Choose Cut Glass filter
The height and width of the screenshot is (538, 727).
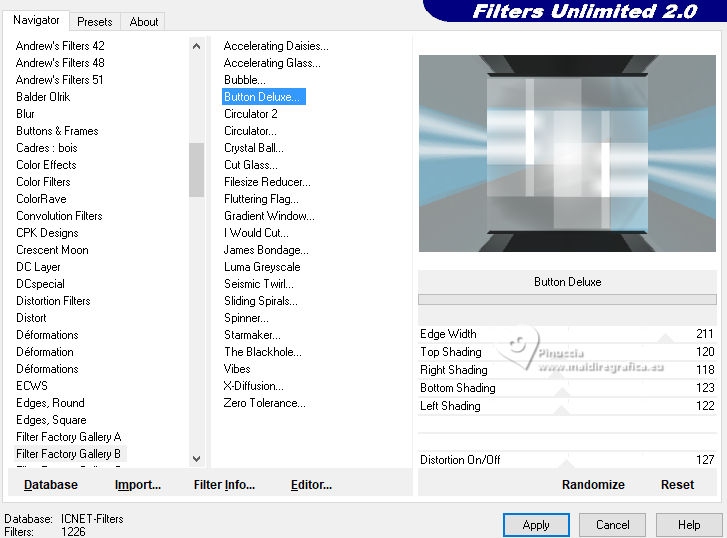(x=251, y=165)
